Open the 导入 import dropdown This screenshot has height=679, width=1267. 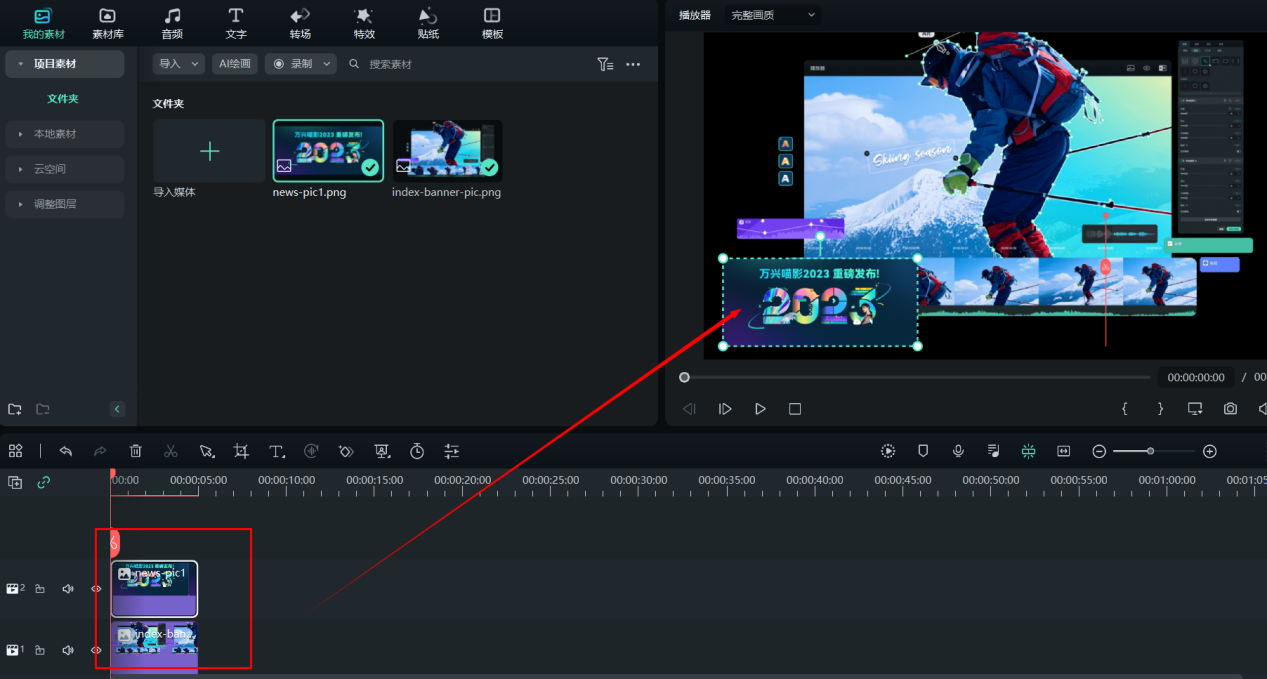tap(178, 64)
